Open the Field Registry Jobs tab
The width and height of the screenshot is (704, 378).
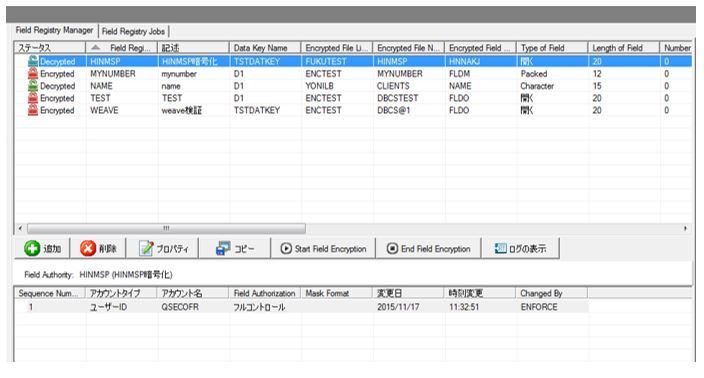[x=133, y=31]
